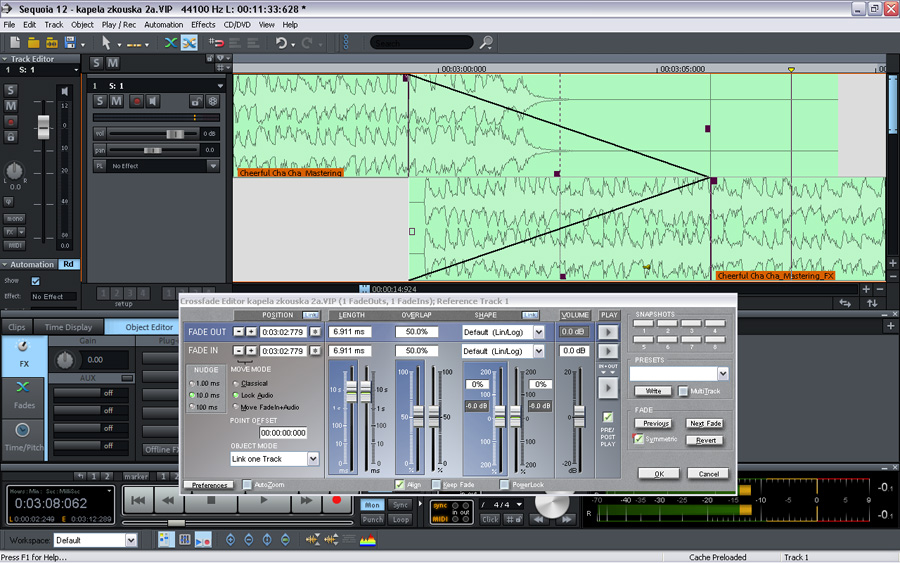
Task: Toggle the auto crossfade icon in toolbar
Action: coord(189,43)
